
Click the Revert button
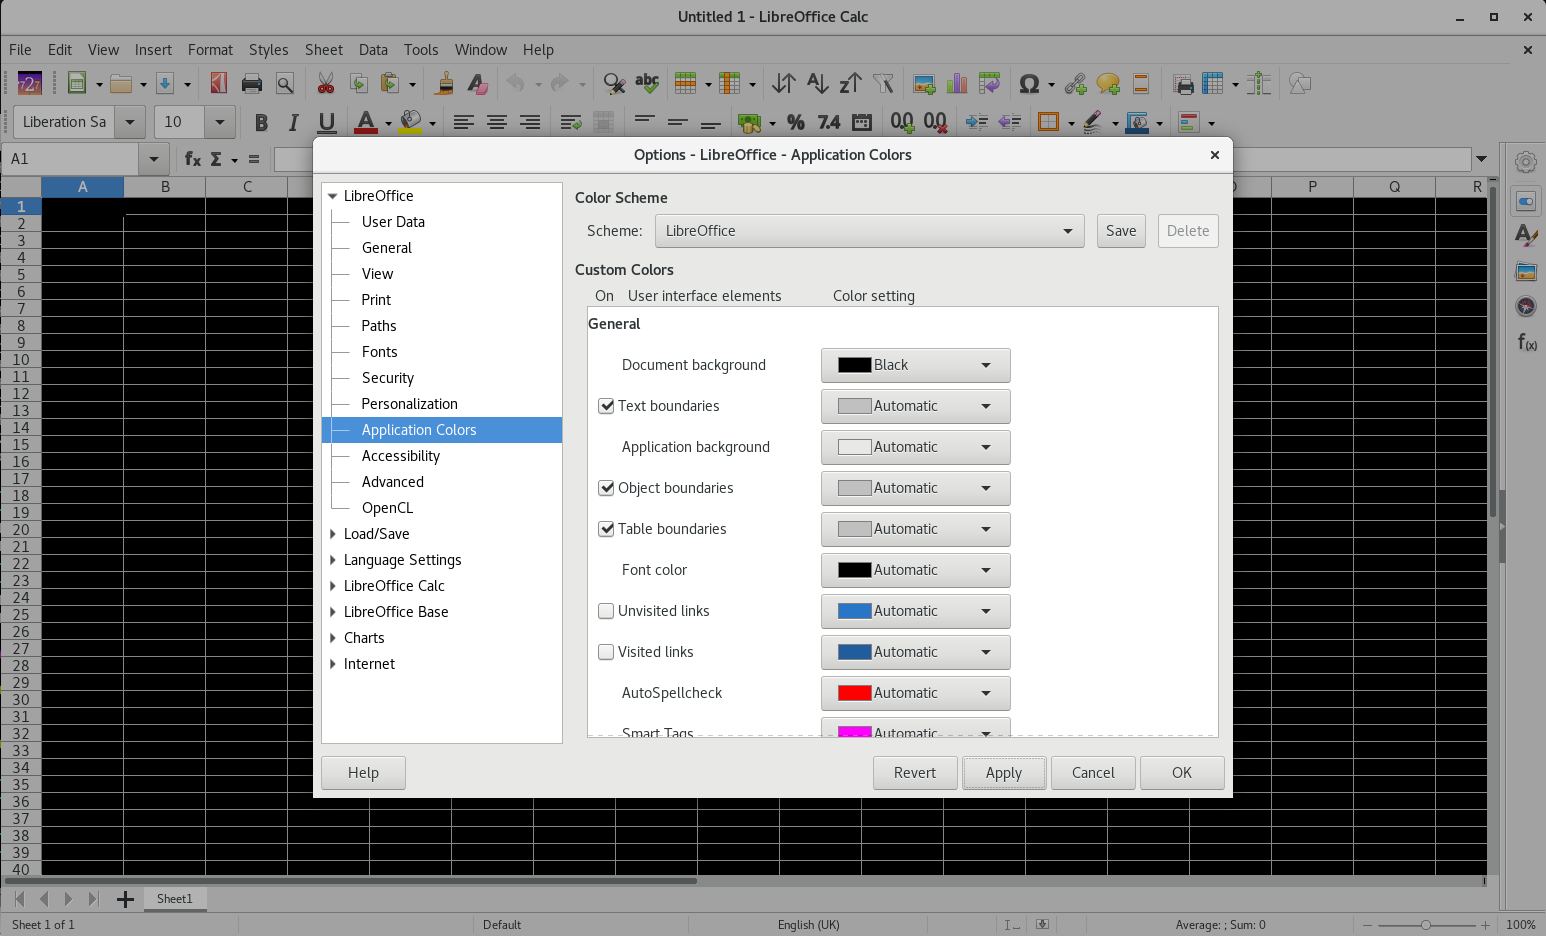pos(915,773)
